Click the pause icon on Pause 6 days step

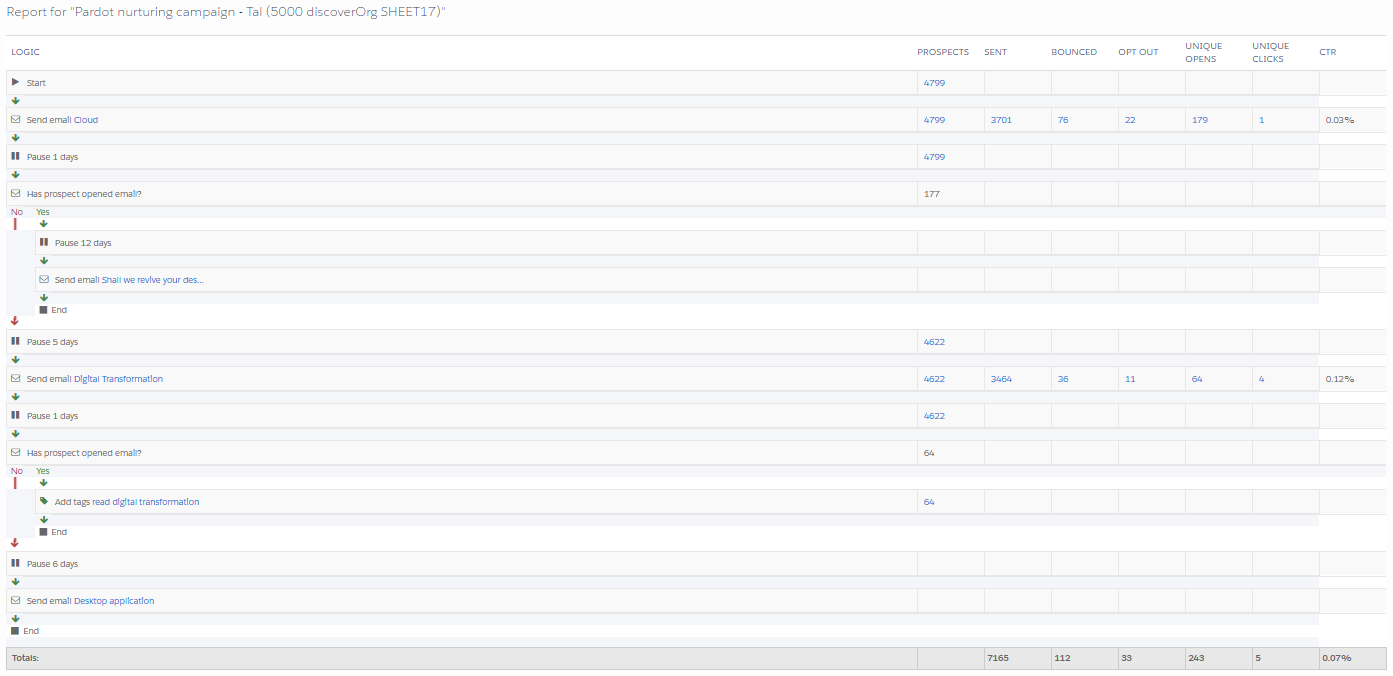[x=15, y=563]
